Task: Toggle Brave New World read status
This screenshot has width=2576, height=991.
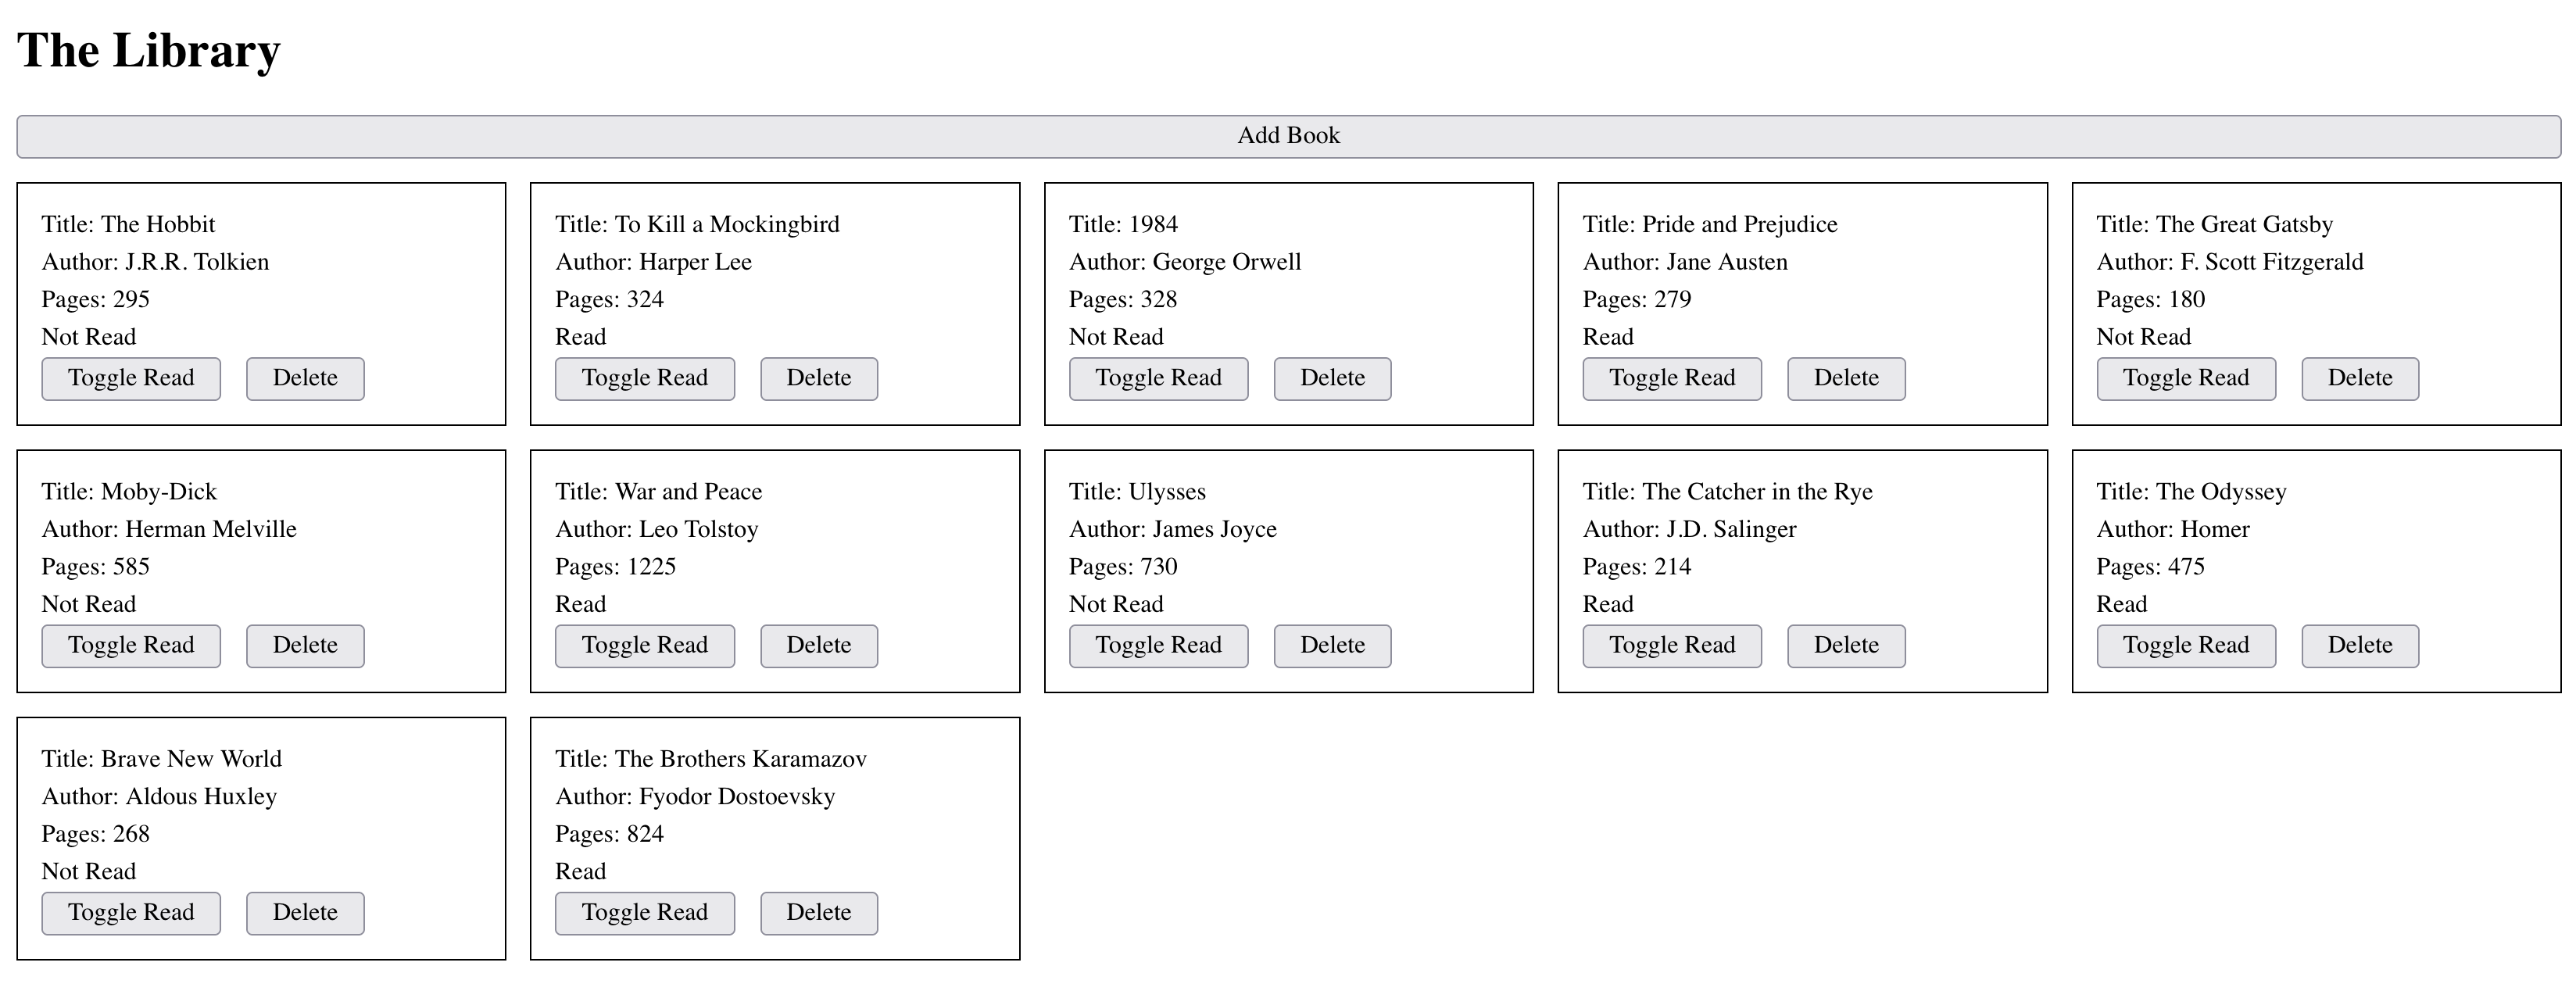Action: pyautogui.click(x=131, y=913)
